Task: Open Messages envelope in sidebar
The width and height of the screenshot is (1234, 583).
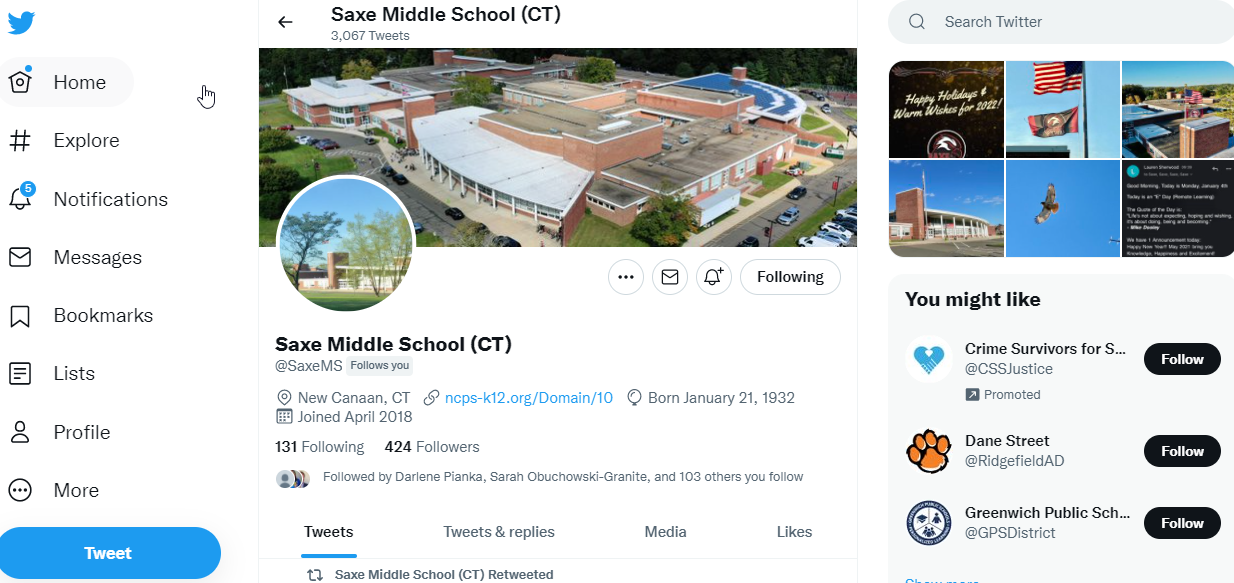Action: [20, 257]
